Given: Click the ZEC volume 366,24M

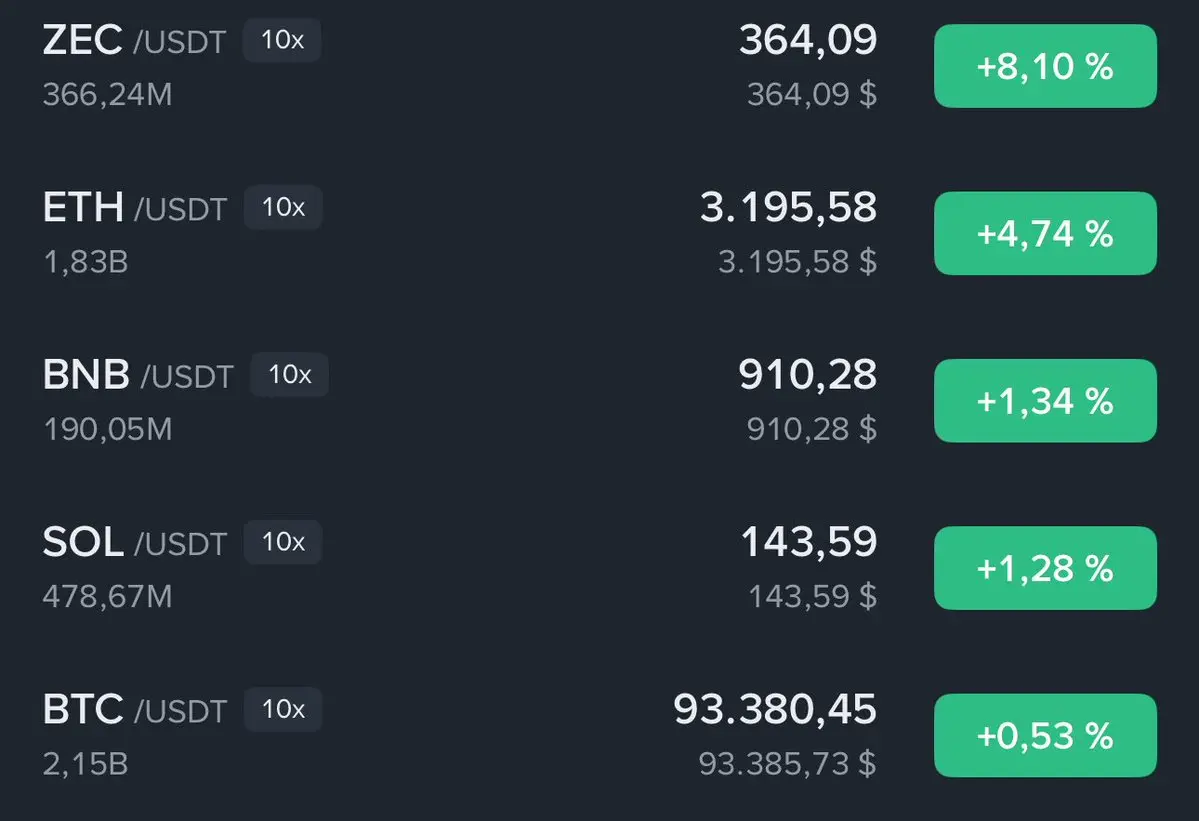Looking at the screenshot, I should click(x=108, y=95).
